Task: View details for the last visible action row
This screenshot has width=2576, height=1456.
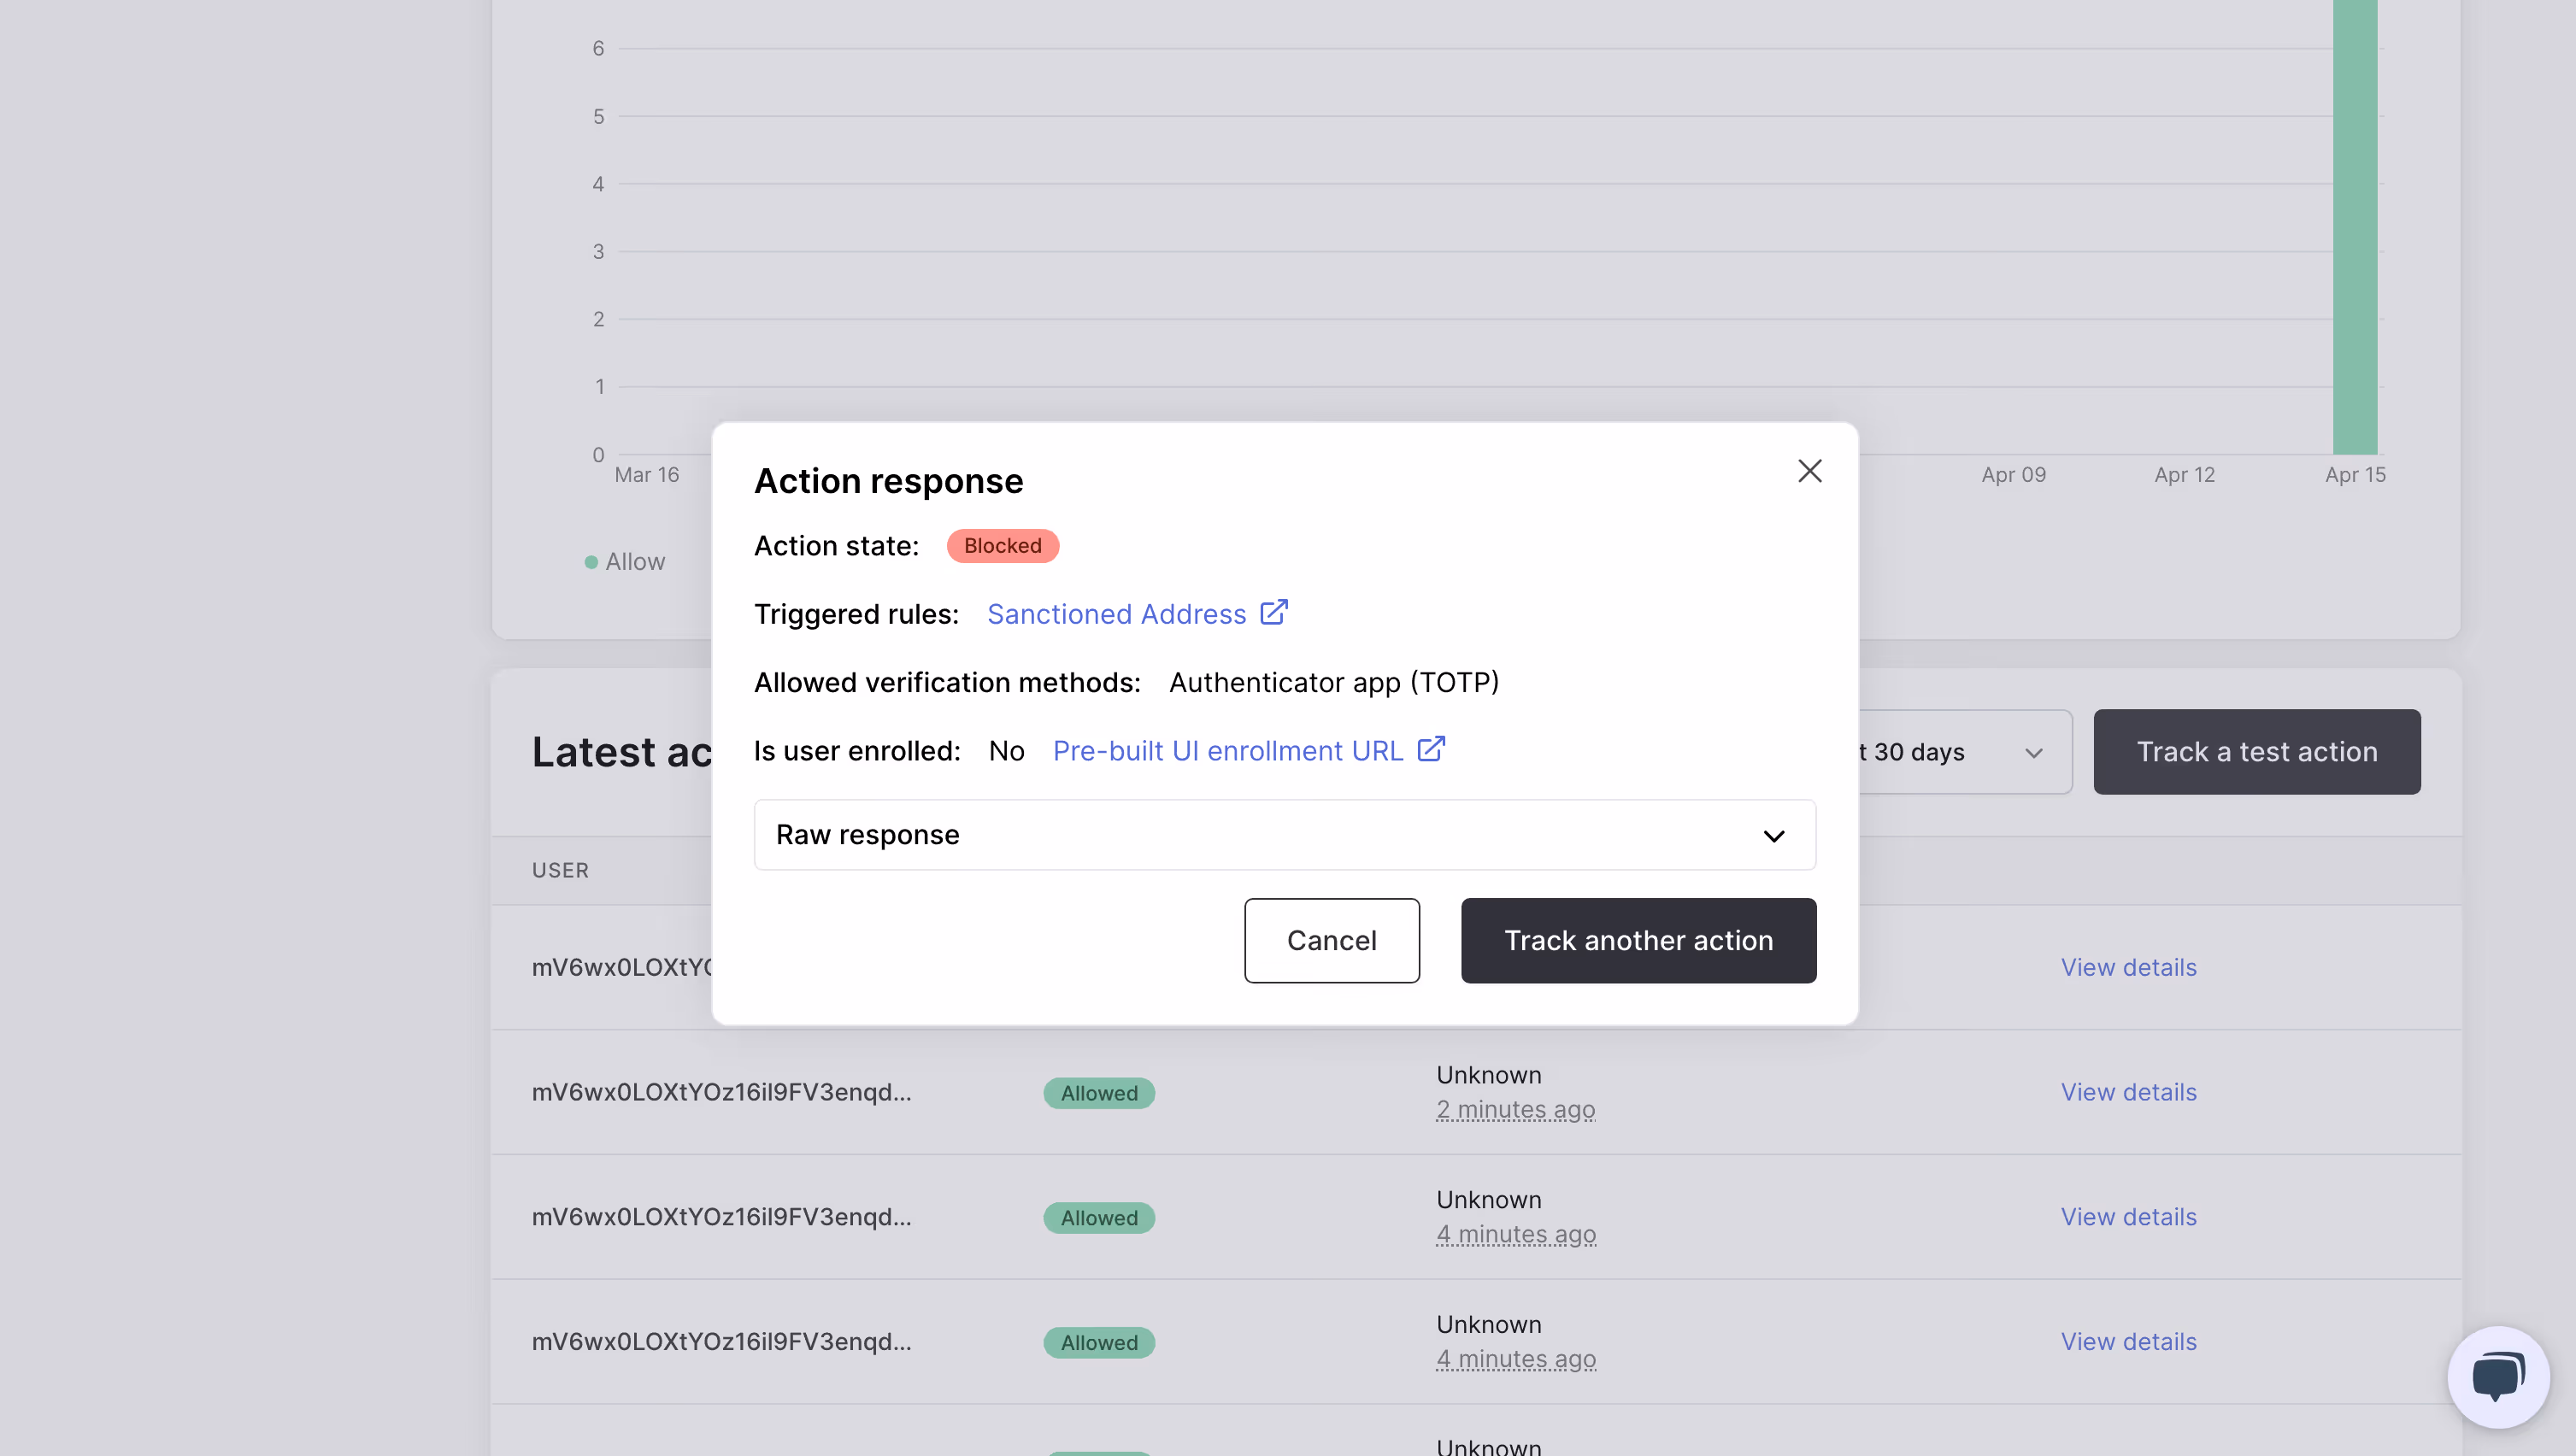Action: [x=2128, y=1341]
